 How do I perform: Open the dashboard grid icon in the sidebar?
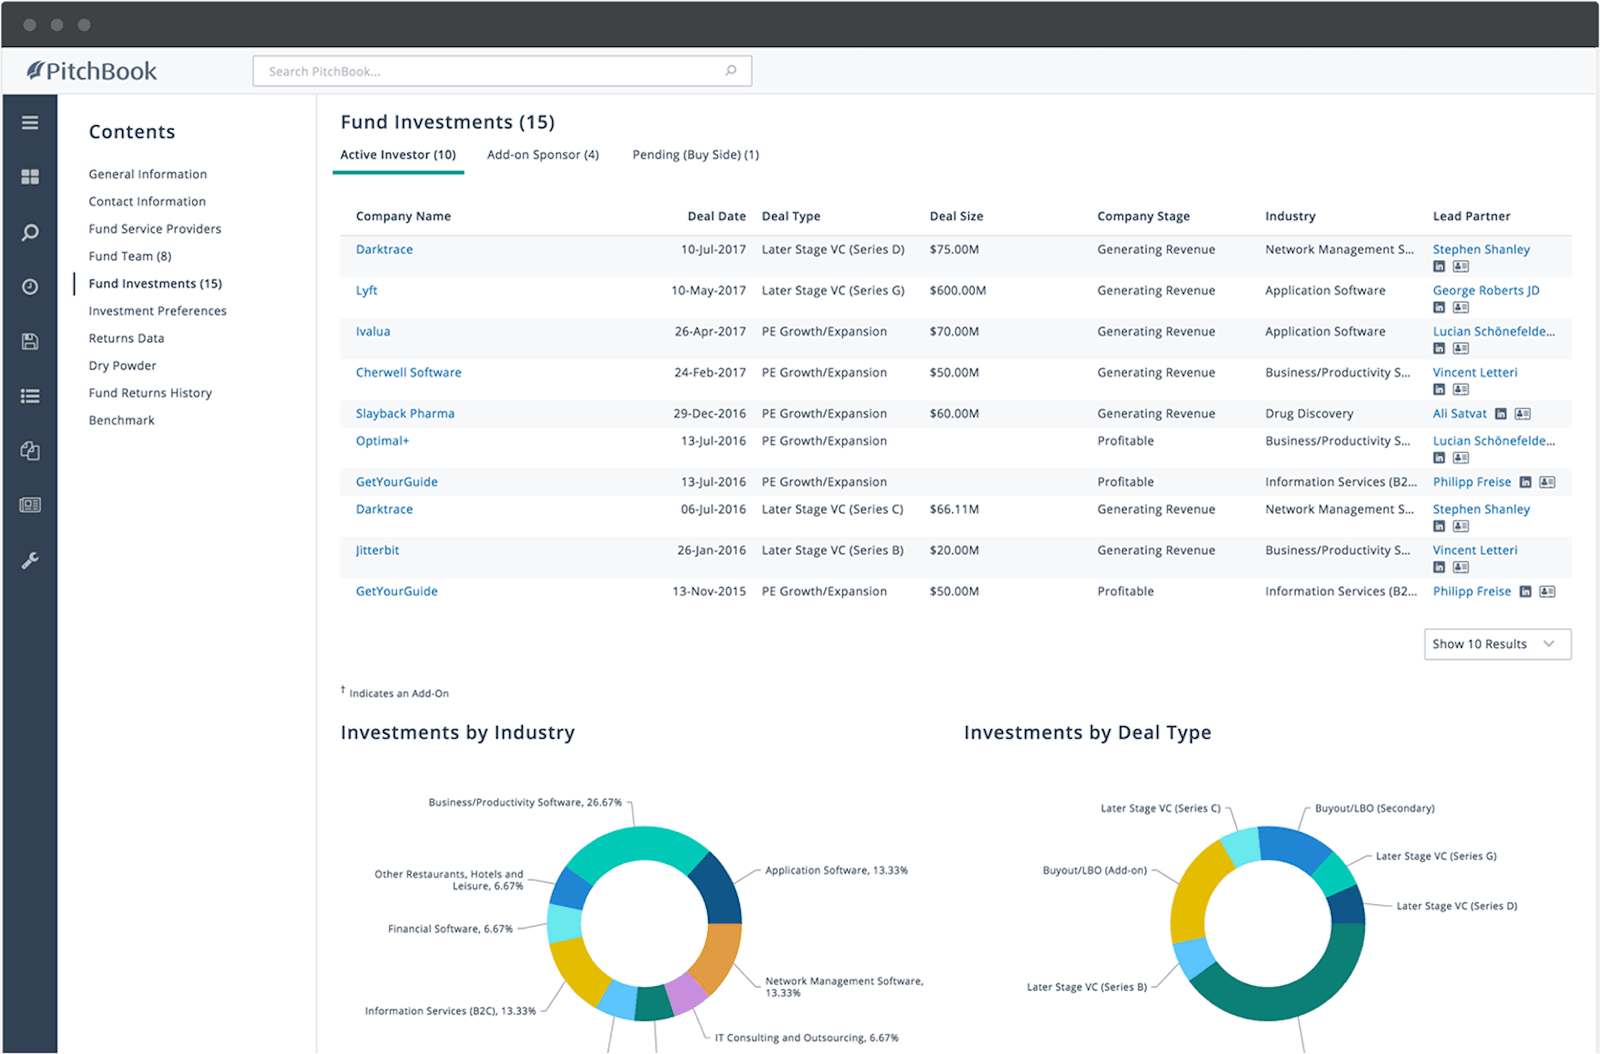click(x=30, y=177)
